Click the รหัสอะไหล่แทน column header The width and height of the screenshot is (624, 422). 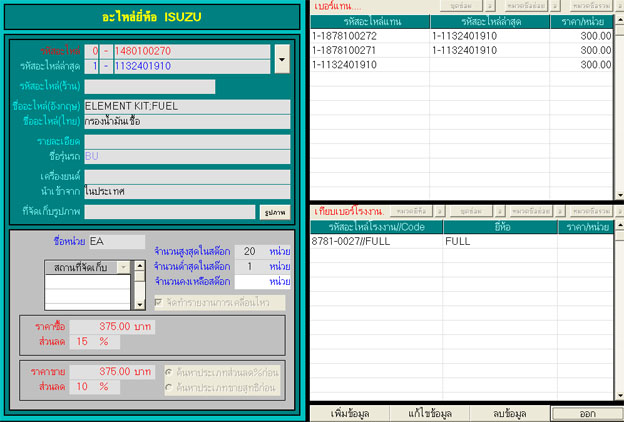pyautogui.click(x=370, y=22)
